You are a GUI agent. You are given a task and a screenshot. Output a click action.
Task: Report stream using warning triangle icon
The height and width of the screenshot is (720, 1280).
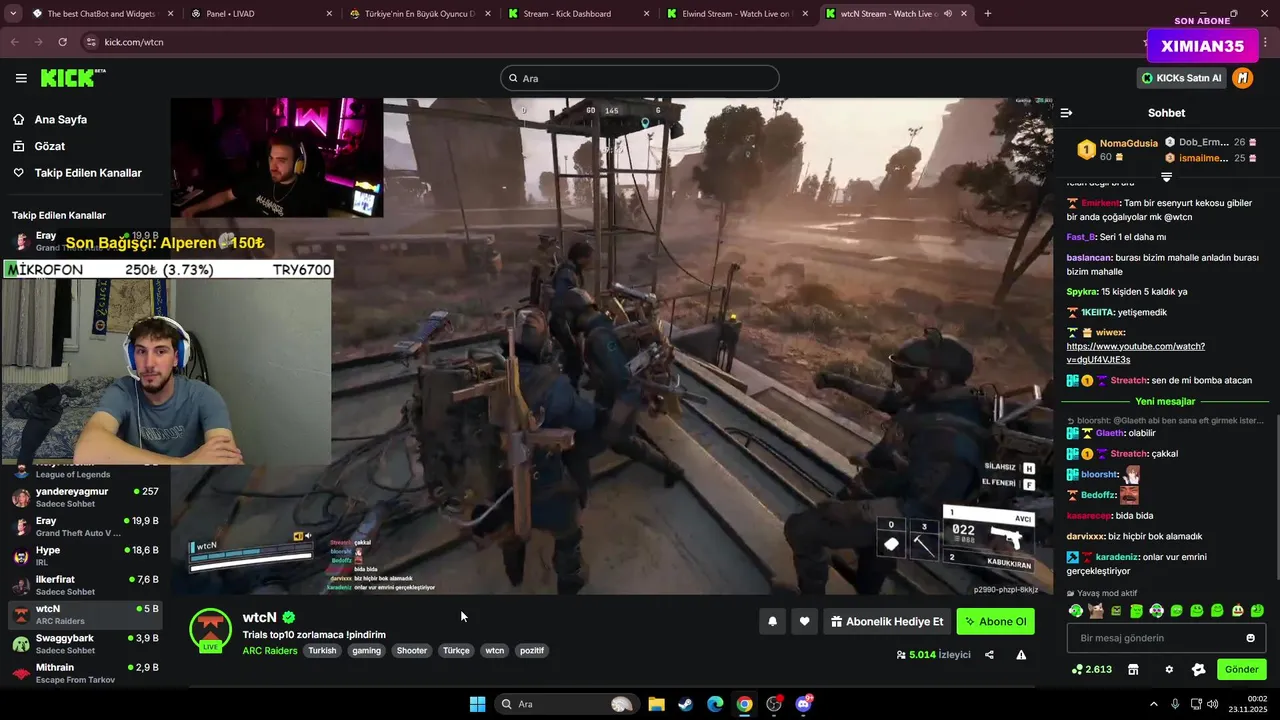click(1021, 655)
